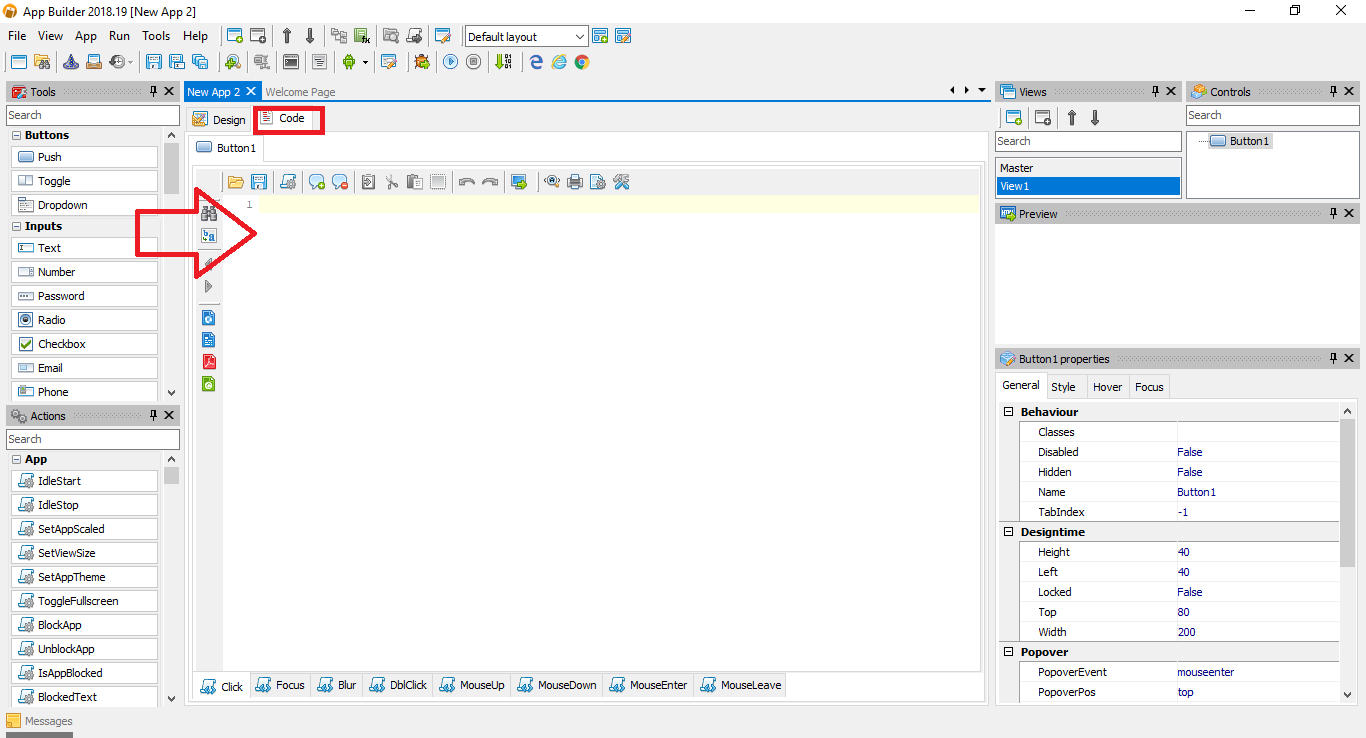Select the Radio control from Inputs
The image size is (1366, 738).
point(84,319)
